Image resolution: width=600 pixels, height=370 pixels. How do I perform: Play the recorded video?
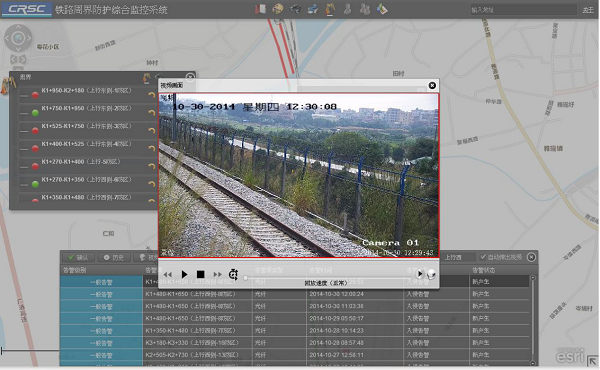click(x=184, y=274)
